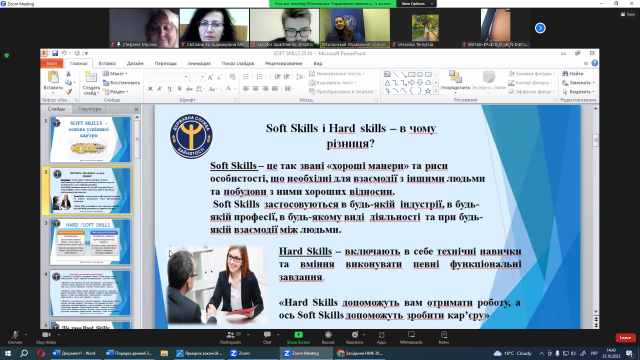Open the Рецензирование ribbon tab
The height and width of the screenshot is (360, 640).
[x=283, y=63]
